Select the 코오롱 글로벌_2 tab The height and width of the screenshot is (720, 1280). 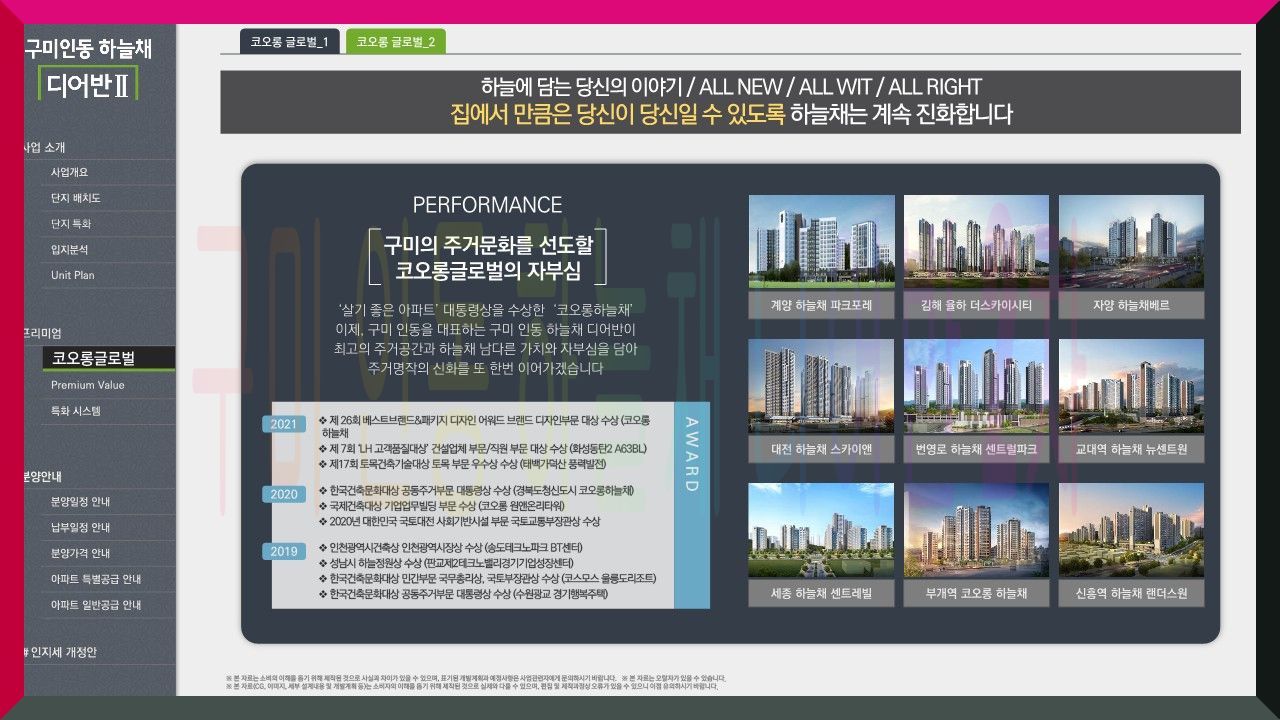pyautogui.click(x=396, y=41)
